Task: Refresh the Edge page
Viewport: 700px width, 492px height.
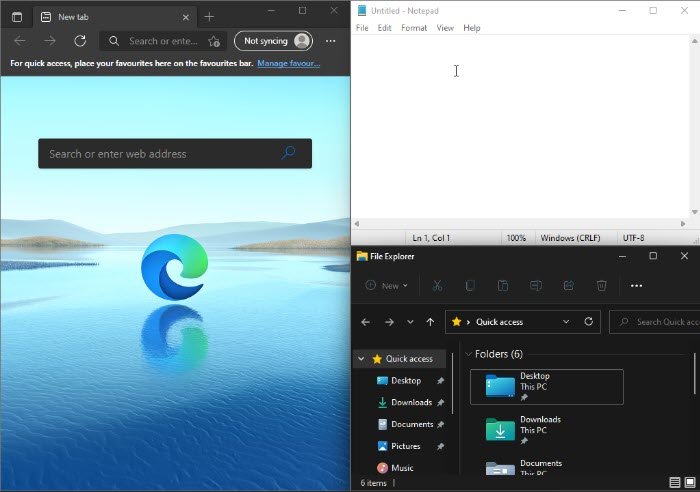Action: (x=80, y=41)
